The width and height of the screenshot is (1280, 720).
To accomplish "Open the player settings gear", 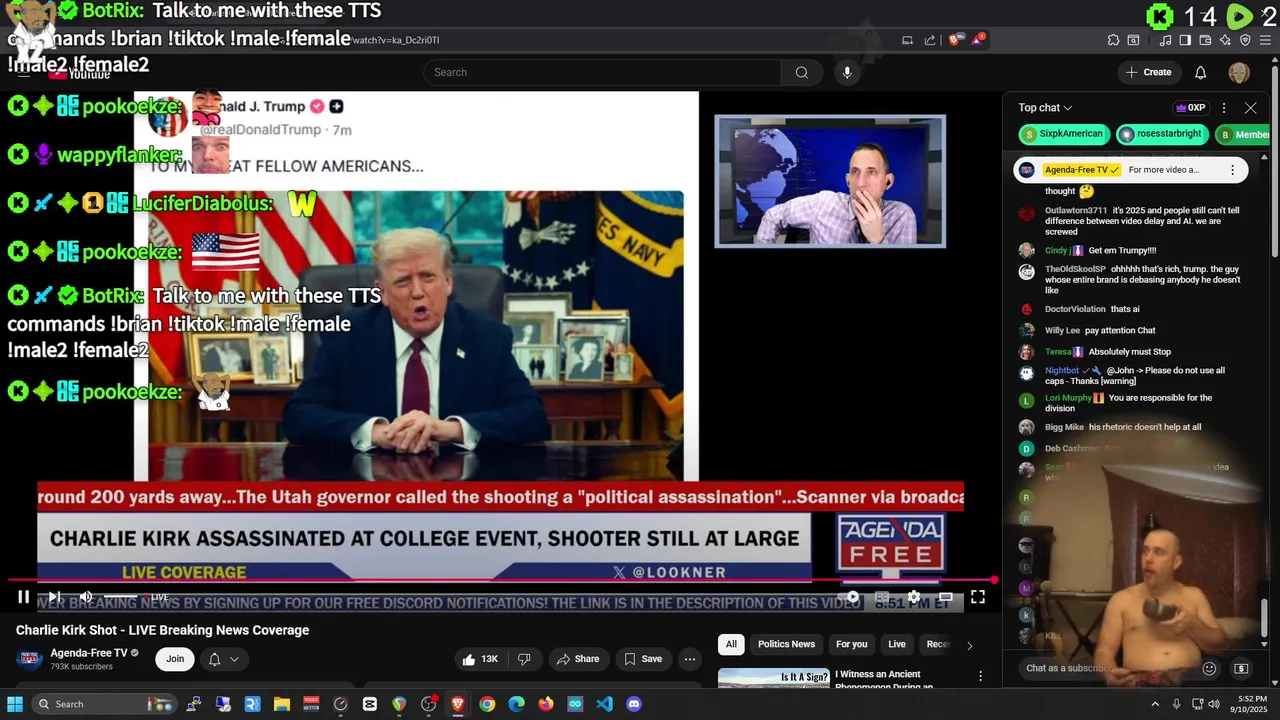I will coord(914,597).
